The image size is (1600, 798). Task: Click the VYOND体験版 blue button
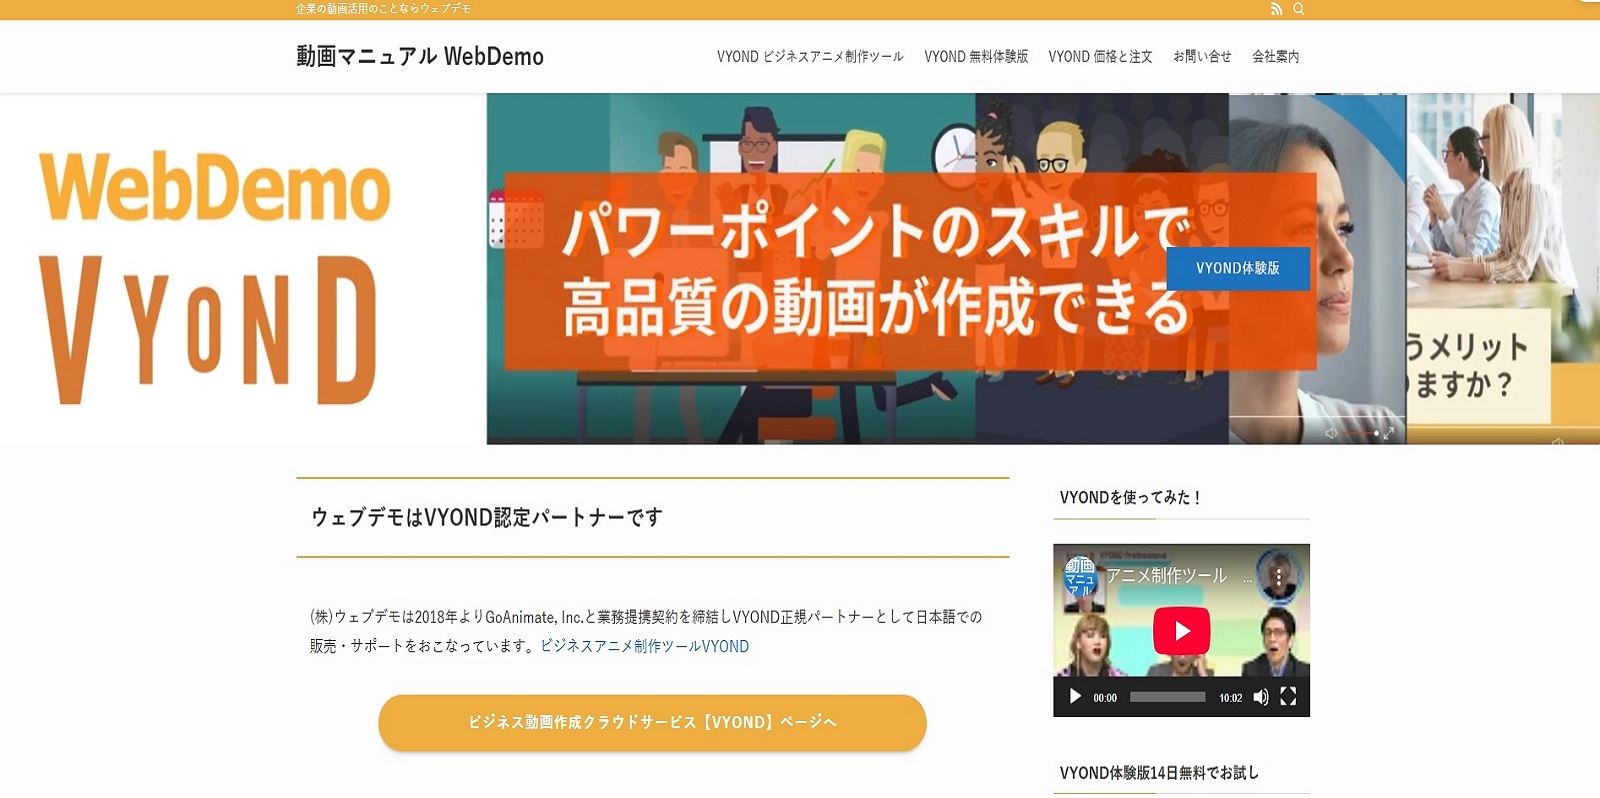(1238, 268)
